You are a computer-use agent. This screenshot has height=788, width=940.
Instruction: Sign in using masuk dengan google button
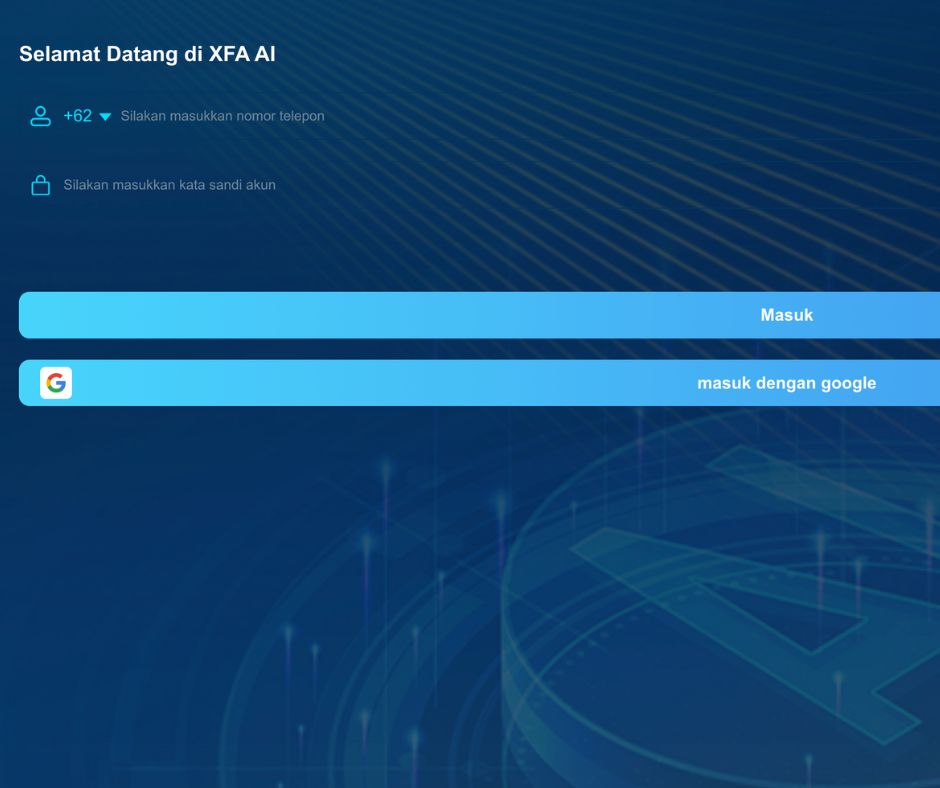[x=480, y=383]
